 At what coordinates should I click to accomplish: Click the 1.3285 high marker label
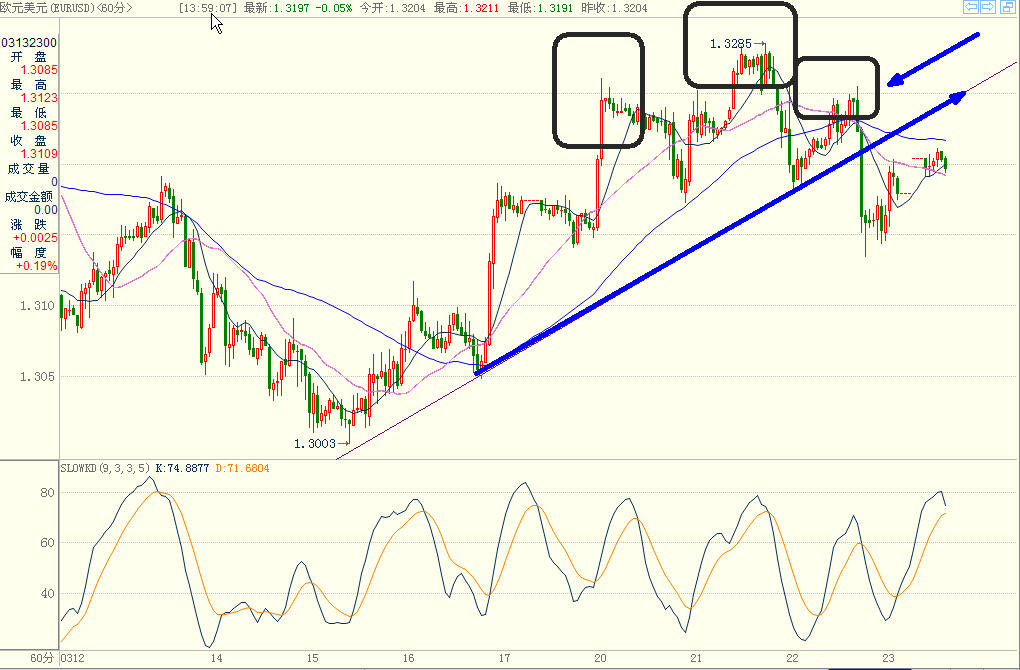(x=731, y=44)
